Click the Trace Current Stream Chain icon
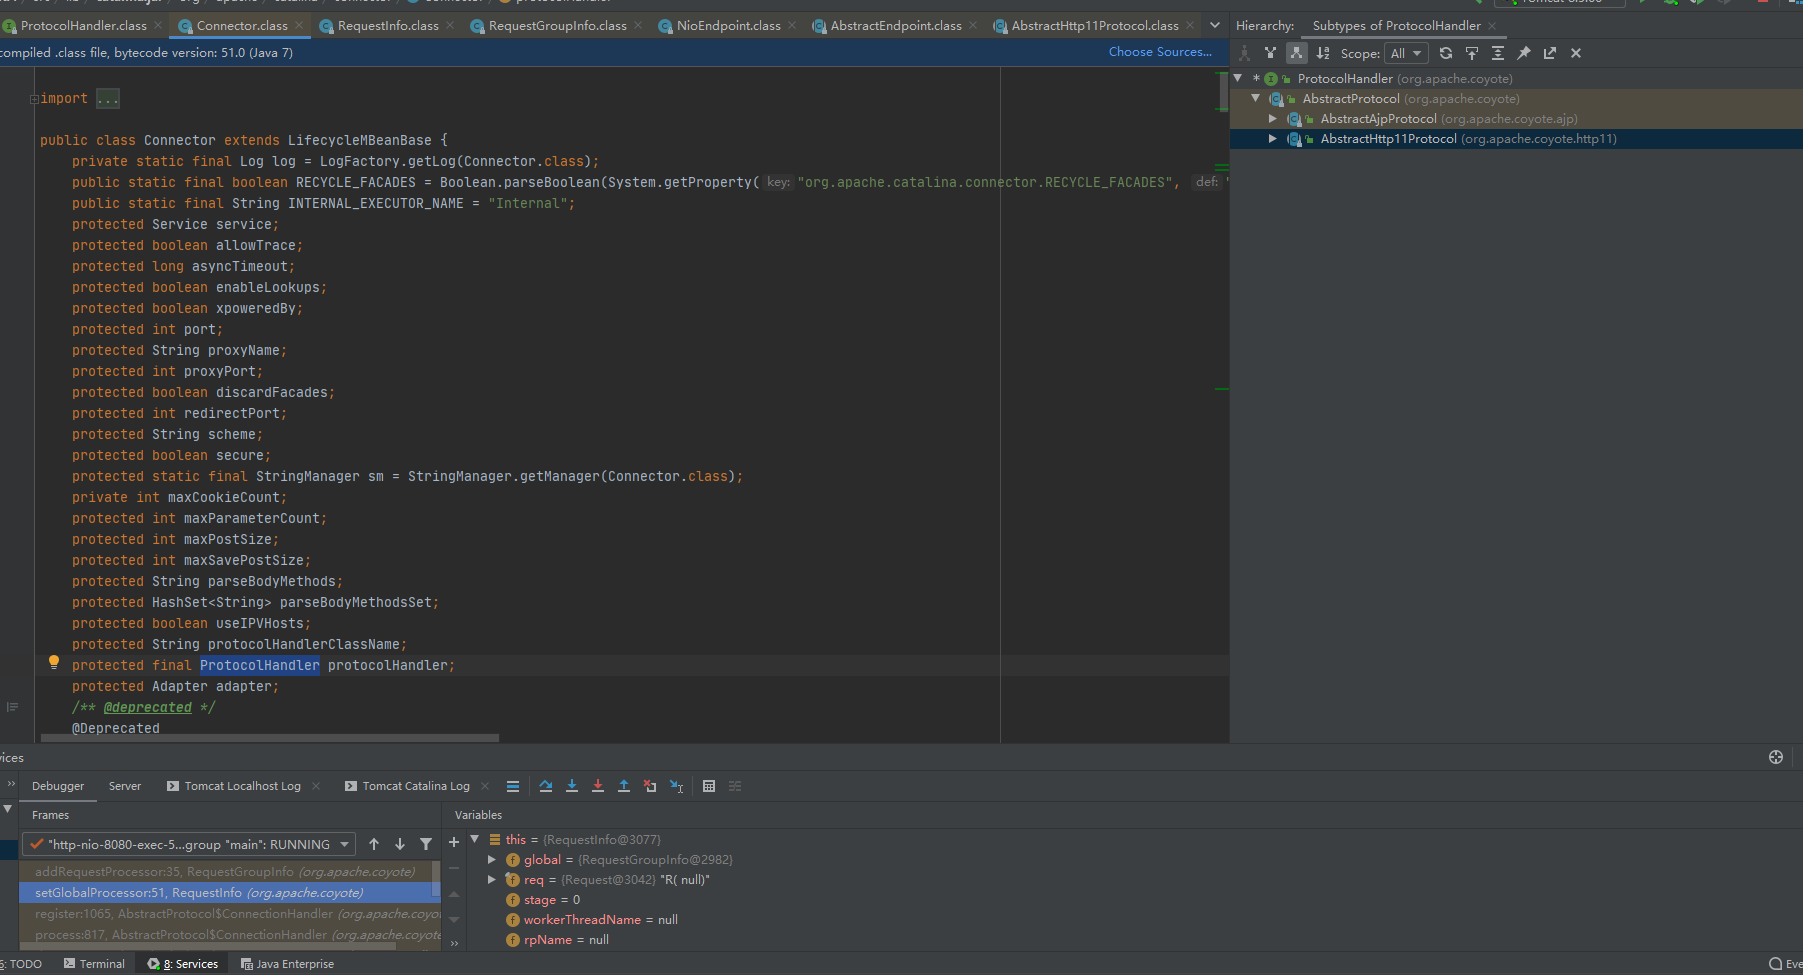Screen dimensions: 1803x975 pyautogui.click(x=735, y=786)
